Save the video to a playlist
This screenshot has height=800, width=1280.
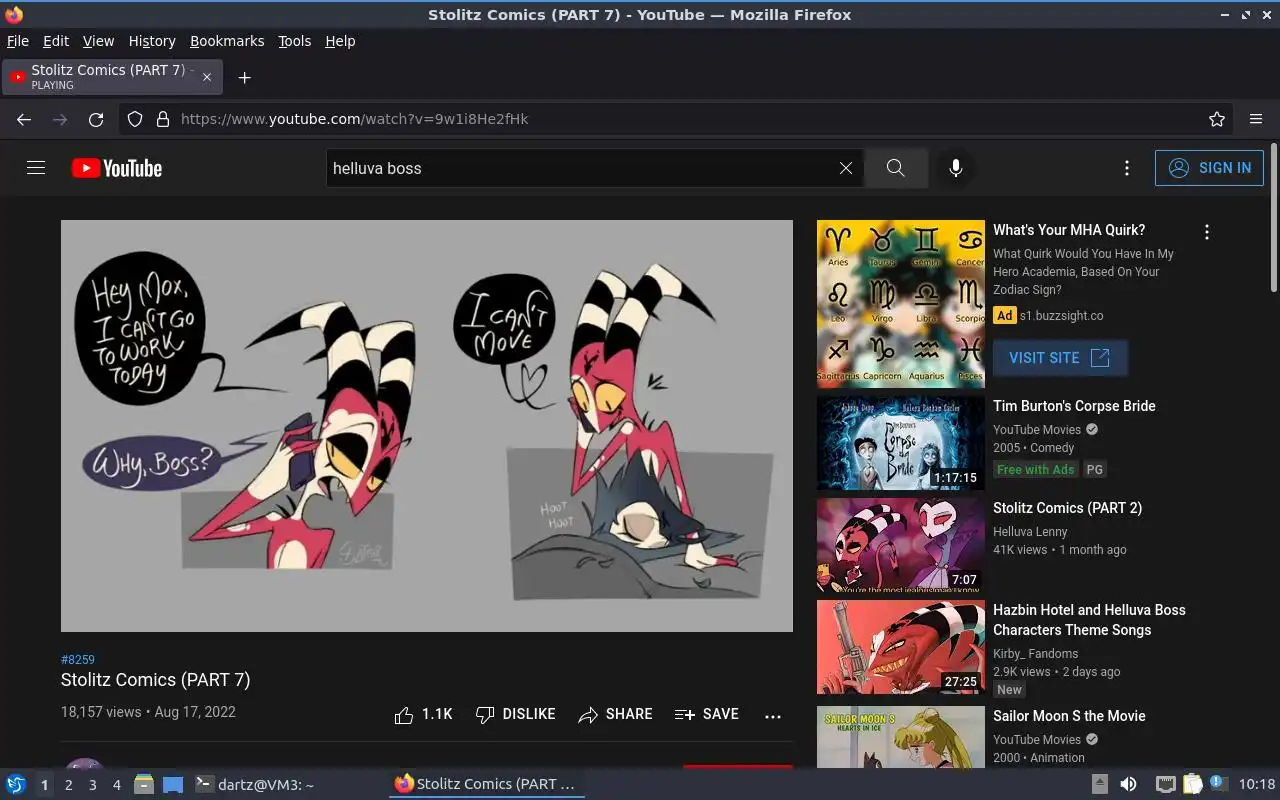(x=707, y=714)
